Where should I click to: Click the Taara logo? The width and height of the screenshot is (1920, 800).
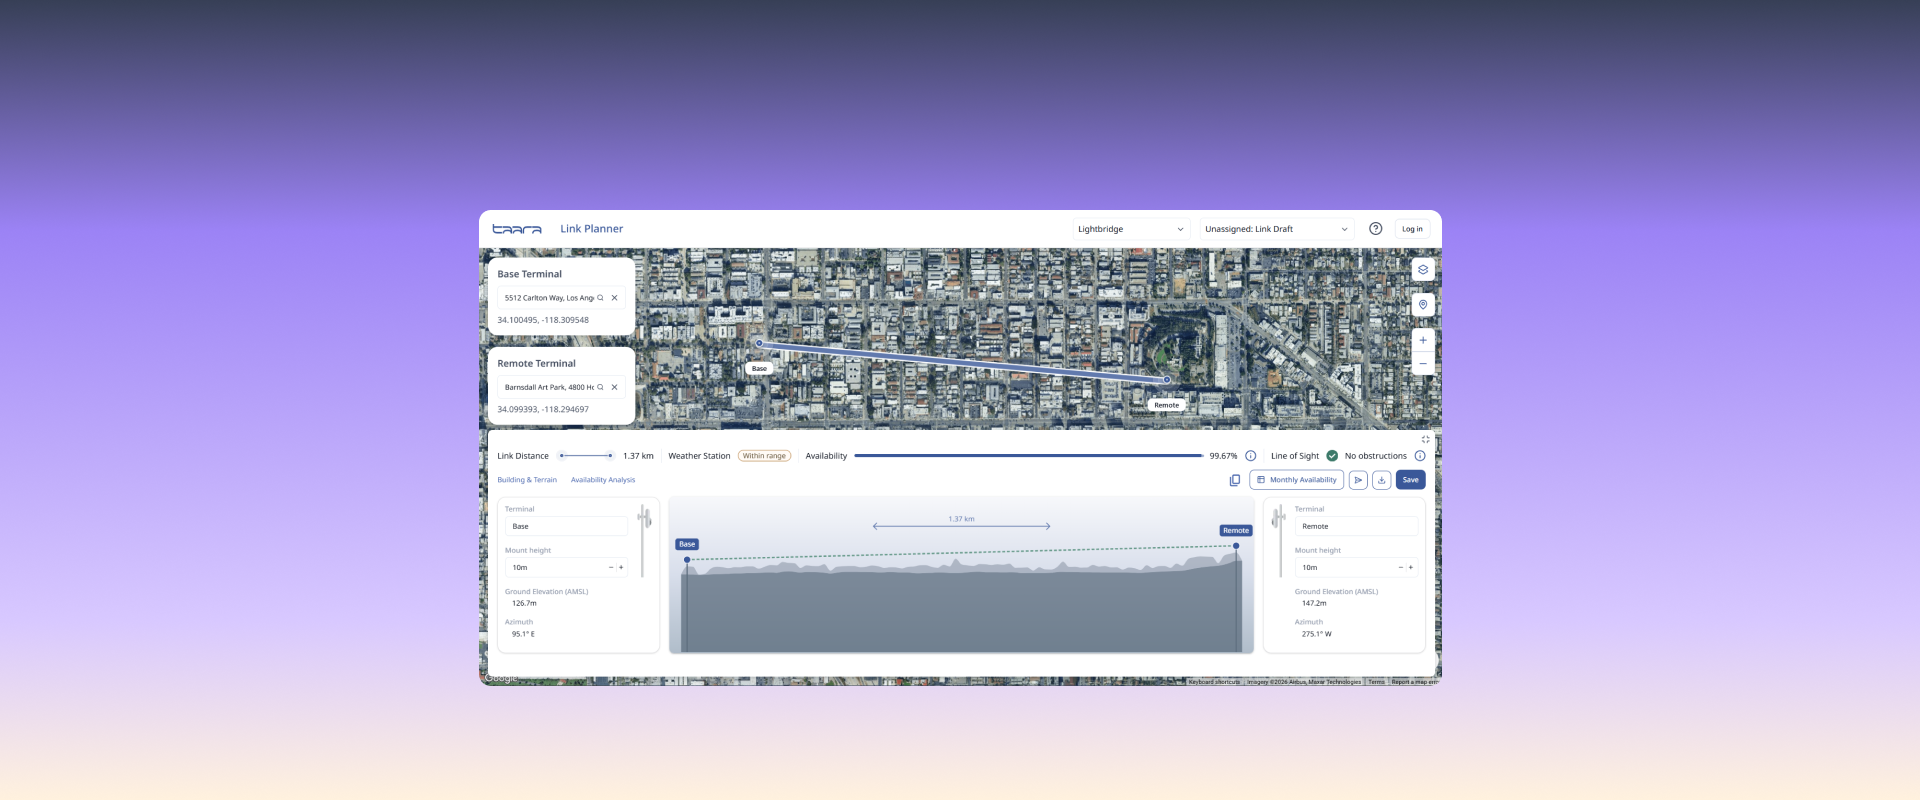pyautogui.click(x=517, y=229)
